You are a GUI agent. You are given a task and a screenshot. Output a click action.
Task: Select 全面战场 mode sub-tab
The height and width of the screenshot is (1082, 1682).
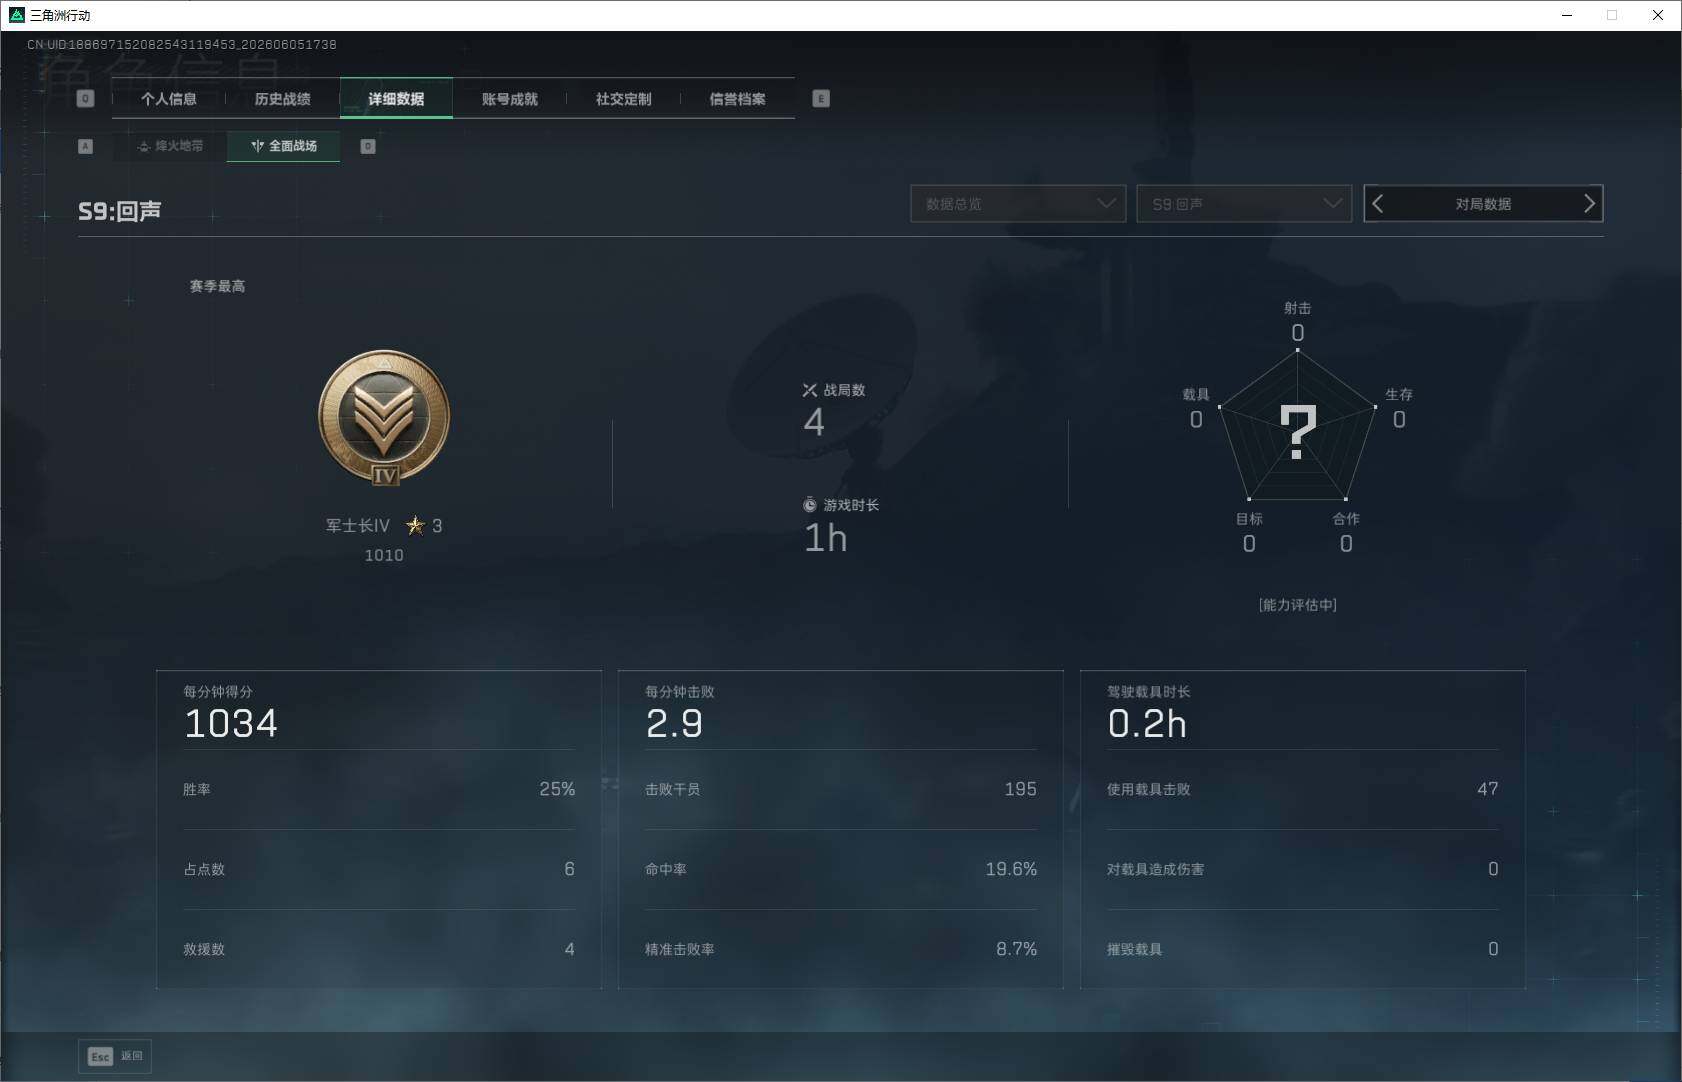(x=284, y=146)
